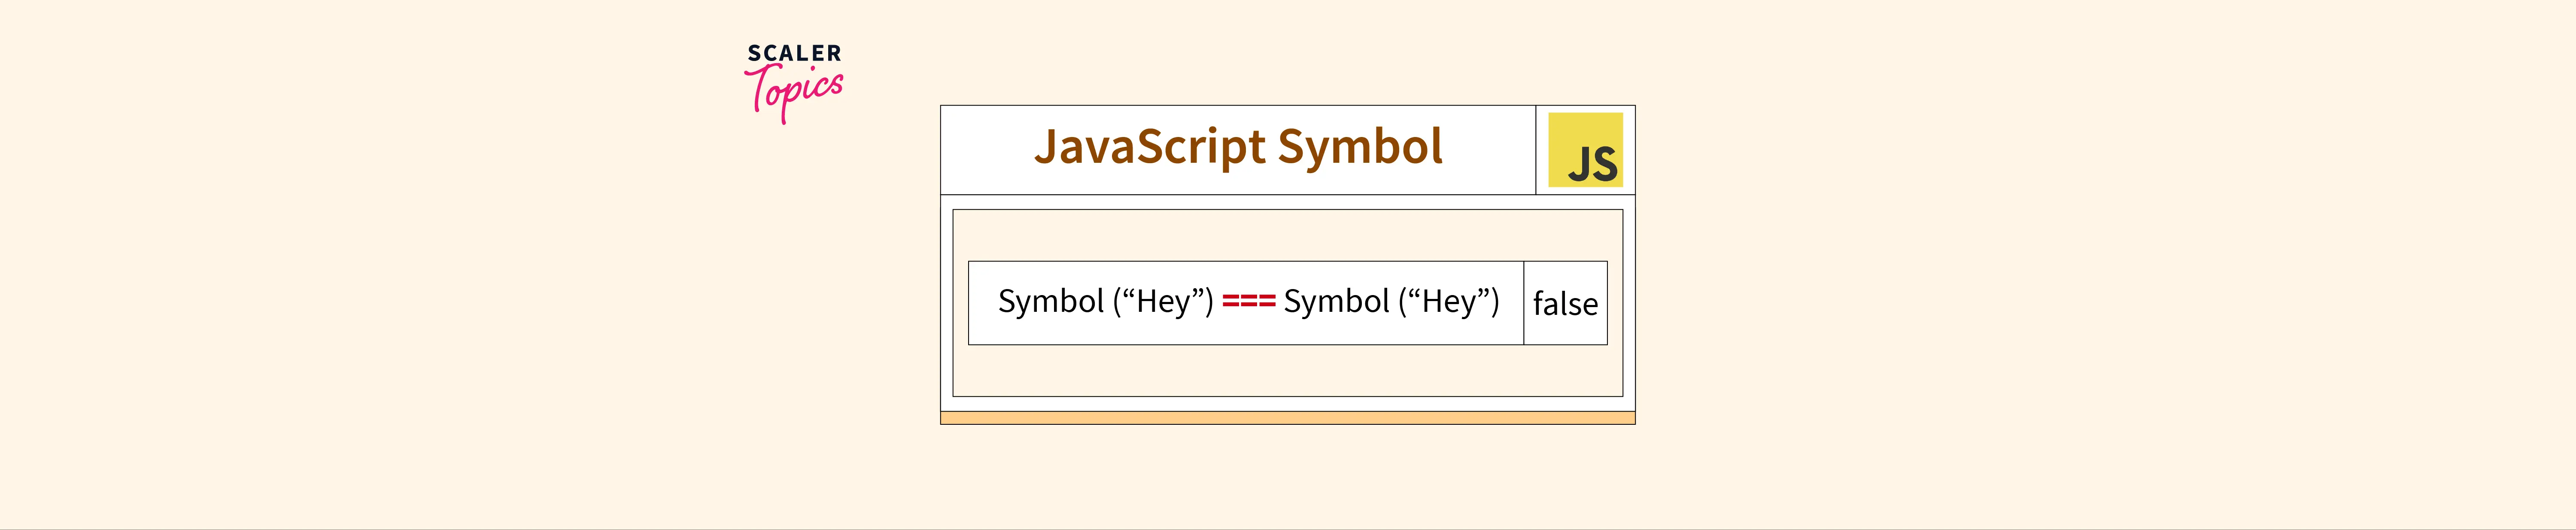Click the word JavaScript in the title
Image resolution: width=2576 pixels, height=530 pixels.
tap(1150, 148)
